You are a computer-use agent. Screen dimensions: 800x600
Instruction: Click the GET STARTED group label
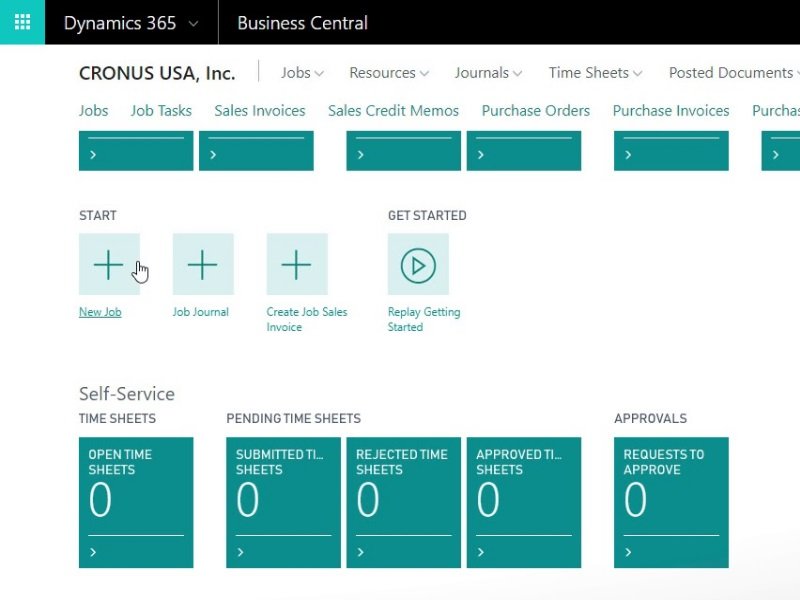coord(427,215)
